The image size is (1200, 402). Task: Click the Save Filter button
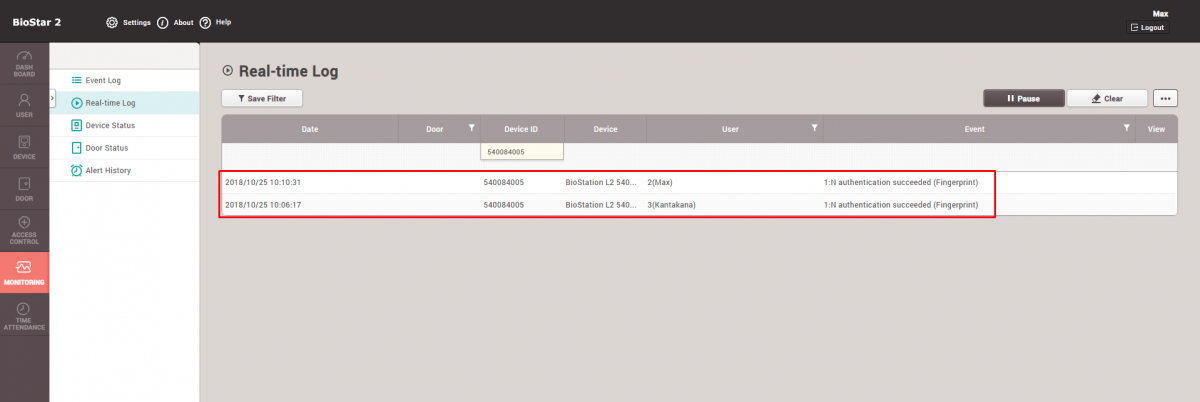pyautogui.click(x=261, y=98)
